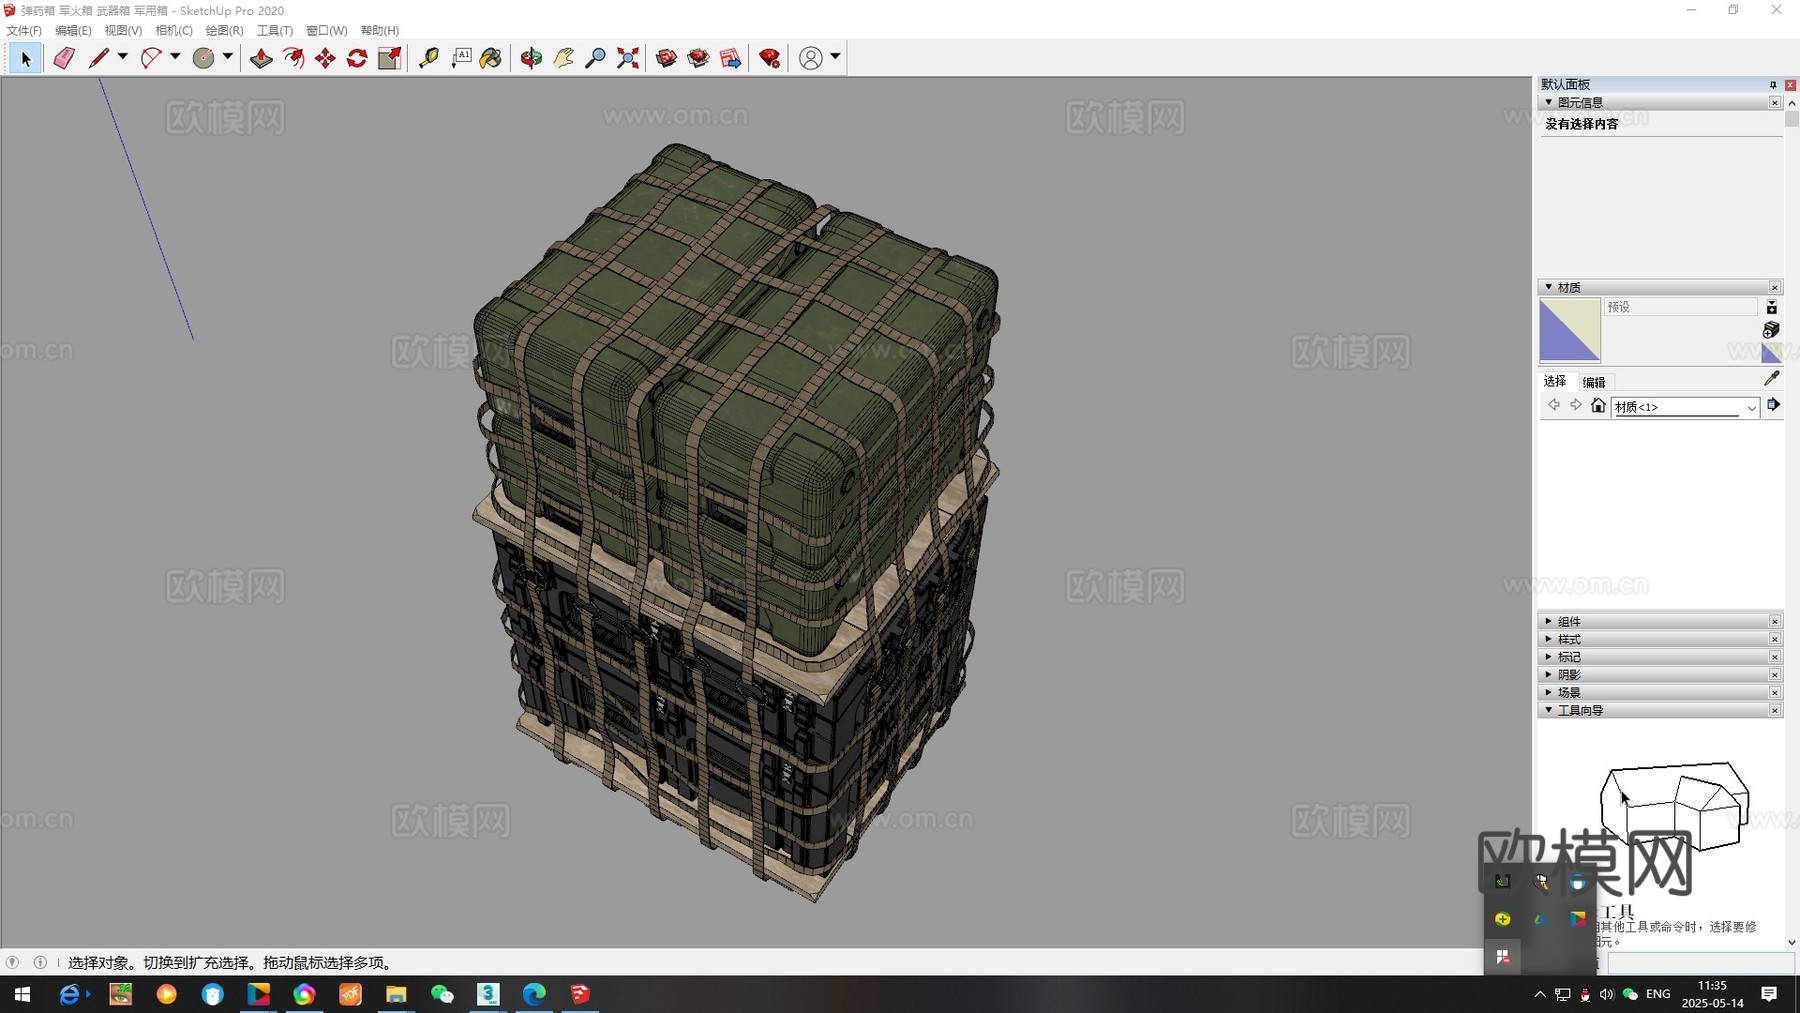Activate the Arc tool
The image size is (1800, 1013).
[x=151, y=59]
